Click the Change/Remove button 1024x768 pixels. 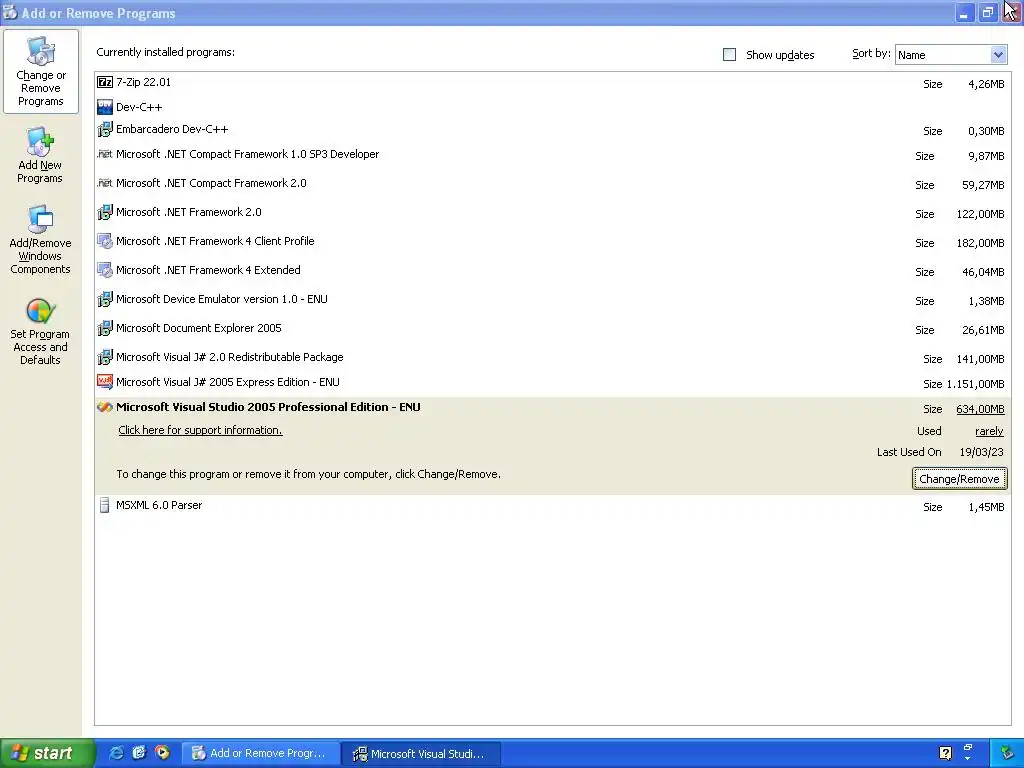coord(959,479)
